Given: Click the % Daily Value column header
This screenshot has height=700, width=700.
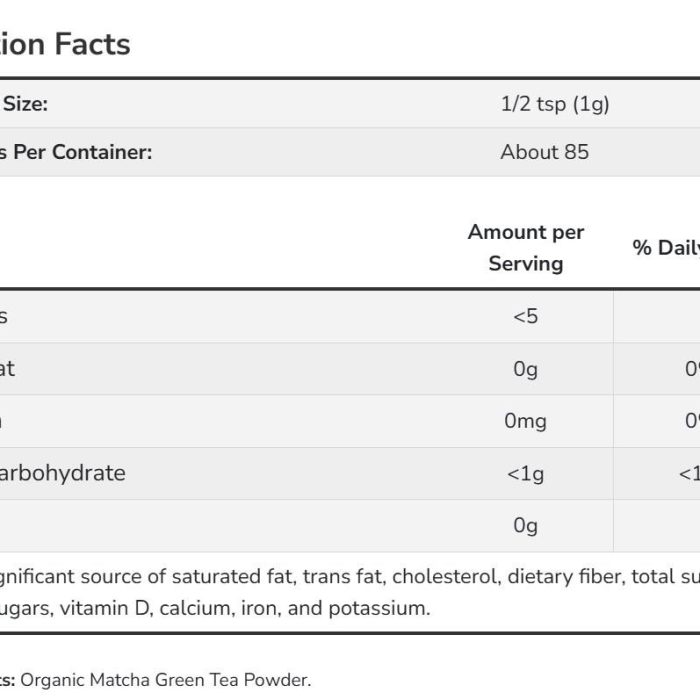Looking at the screenshot, I should (666, 248).
